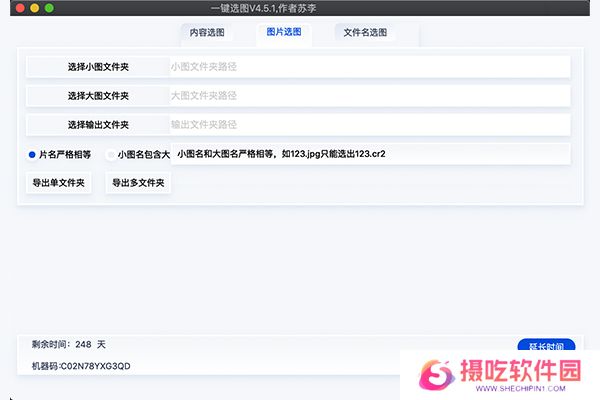Maximize the window with the green button

click(49, 8)
